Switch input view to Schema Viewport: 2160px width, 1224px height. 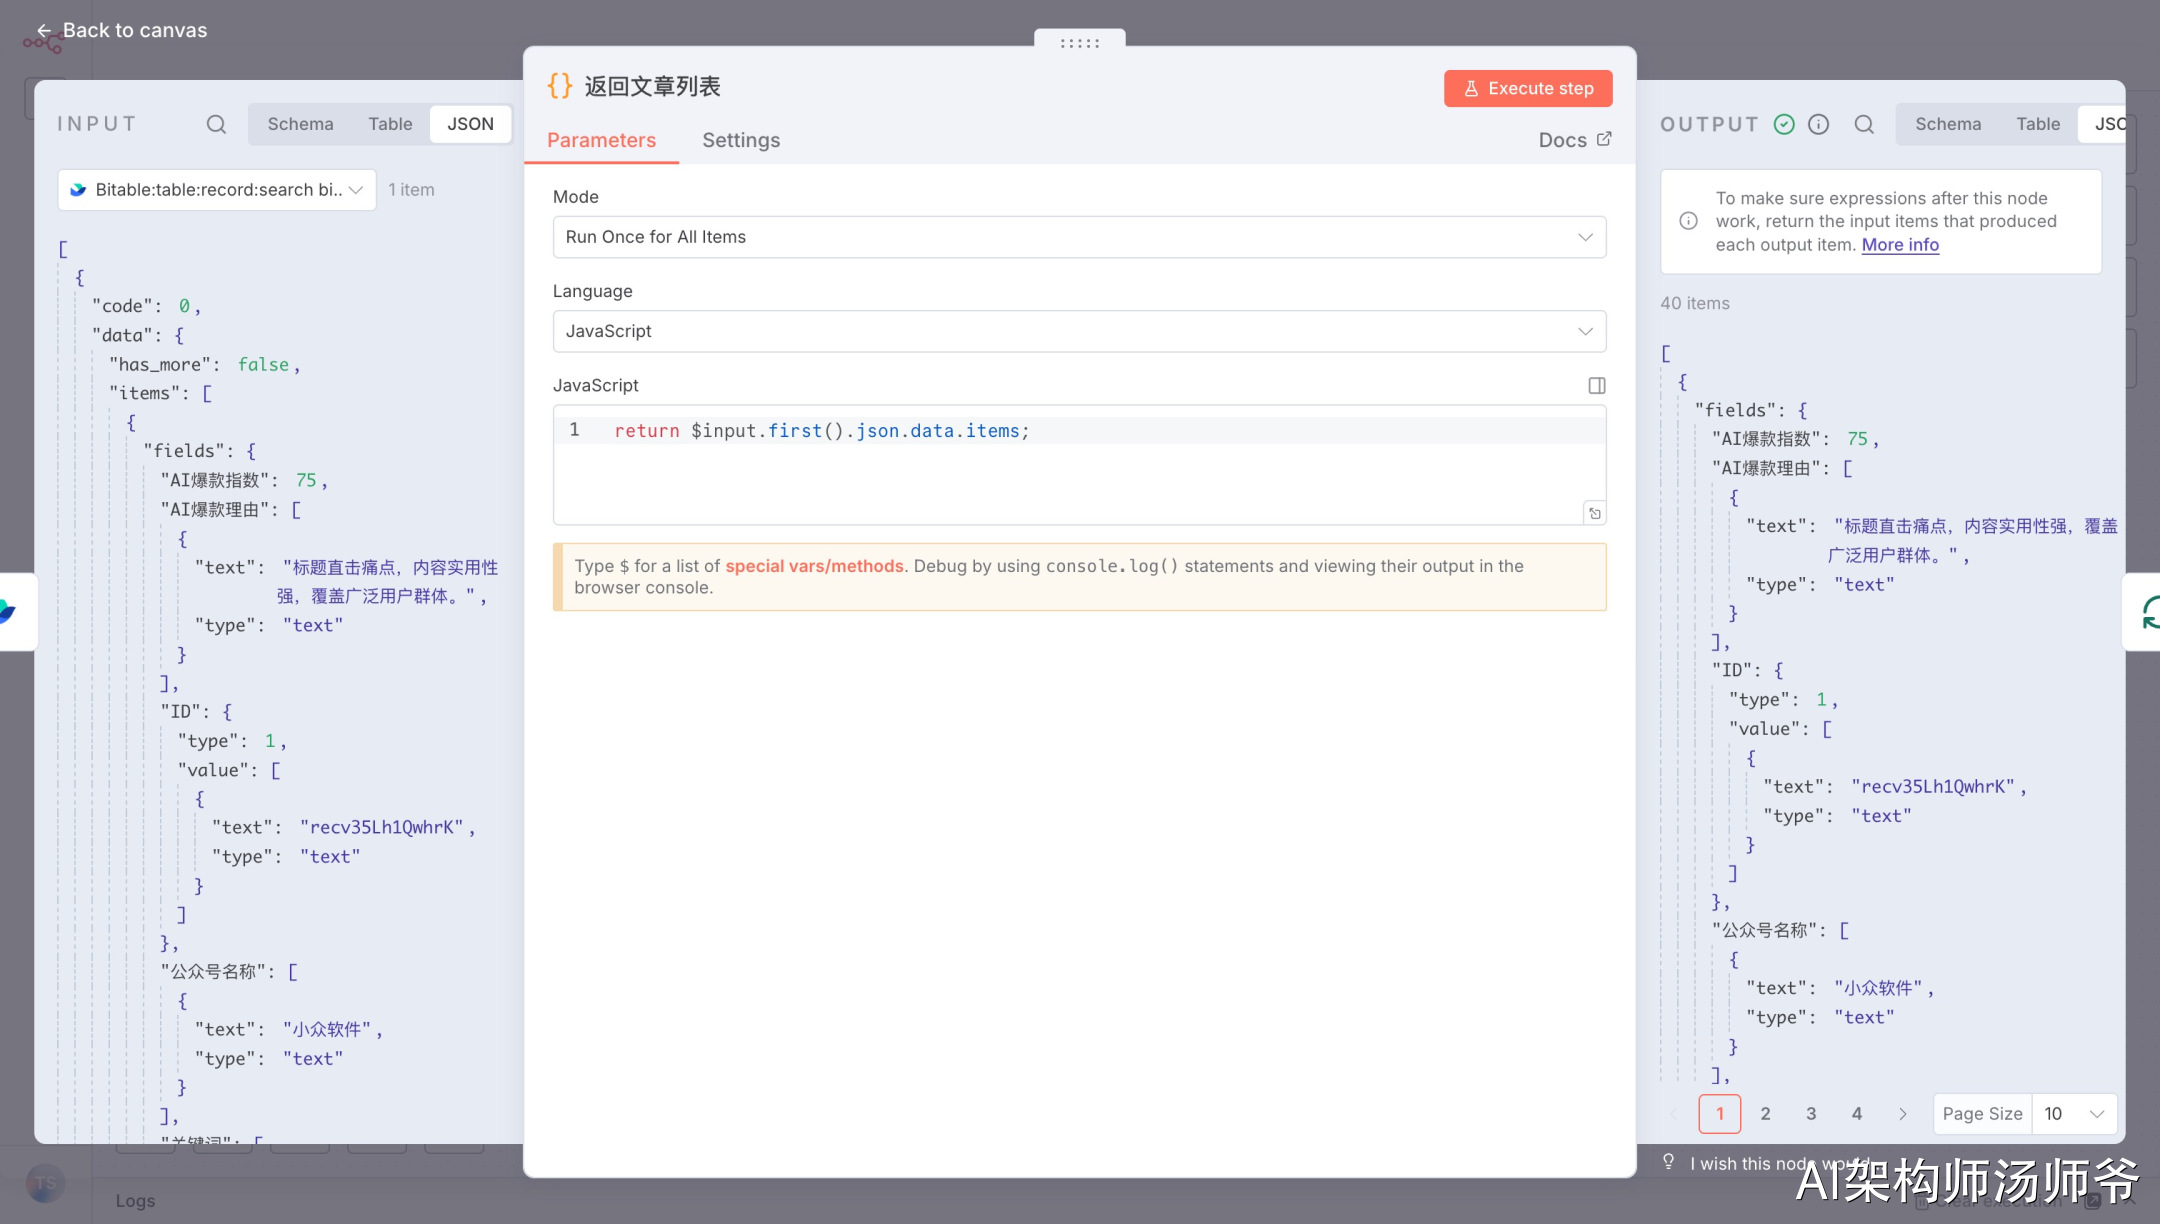(300, 124)
